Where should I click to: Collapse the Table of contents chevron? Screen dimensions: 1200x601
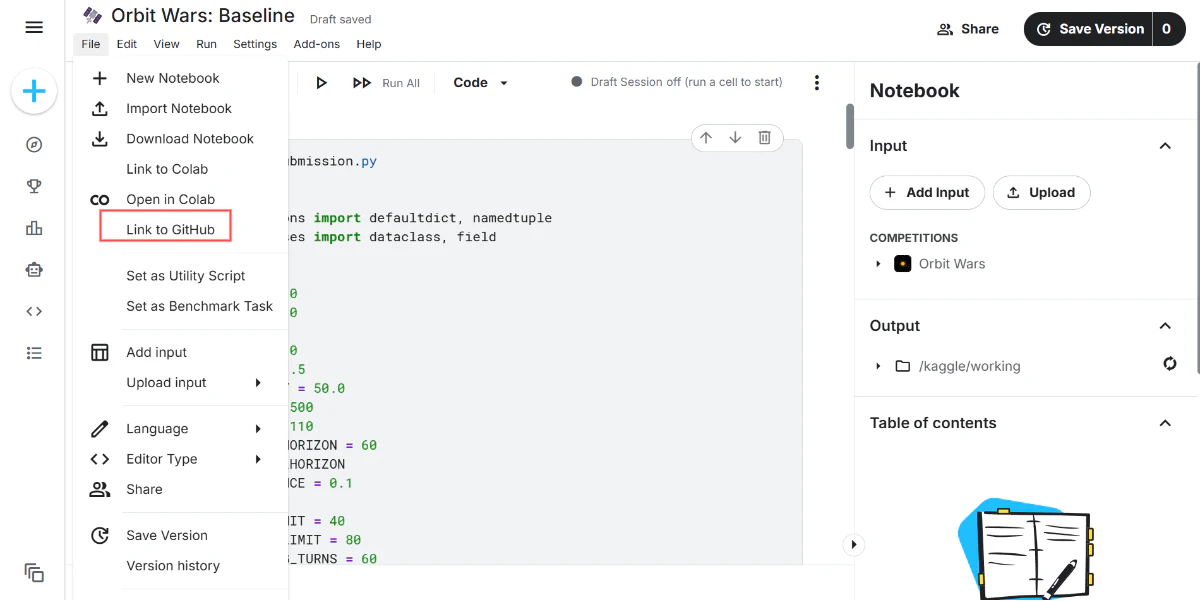[x=1165, y=423]
